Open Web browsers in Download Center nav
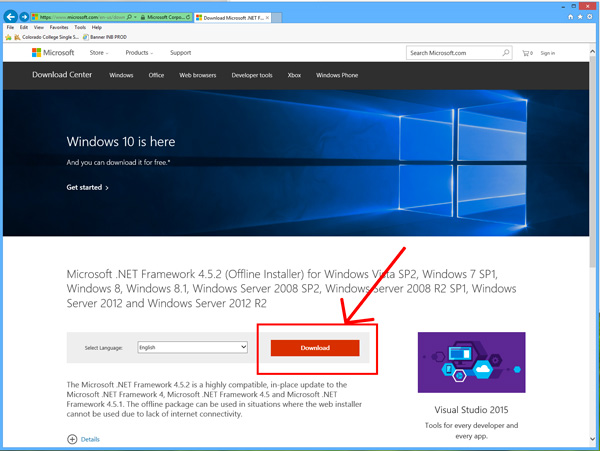 coord(198,75)
